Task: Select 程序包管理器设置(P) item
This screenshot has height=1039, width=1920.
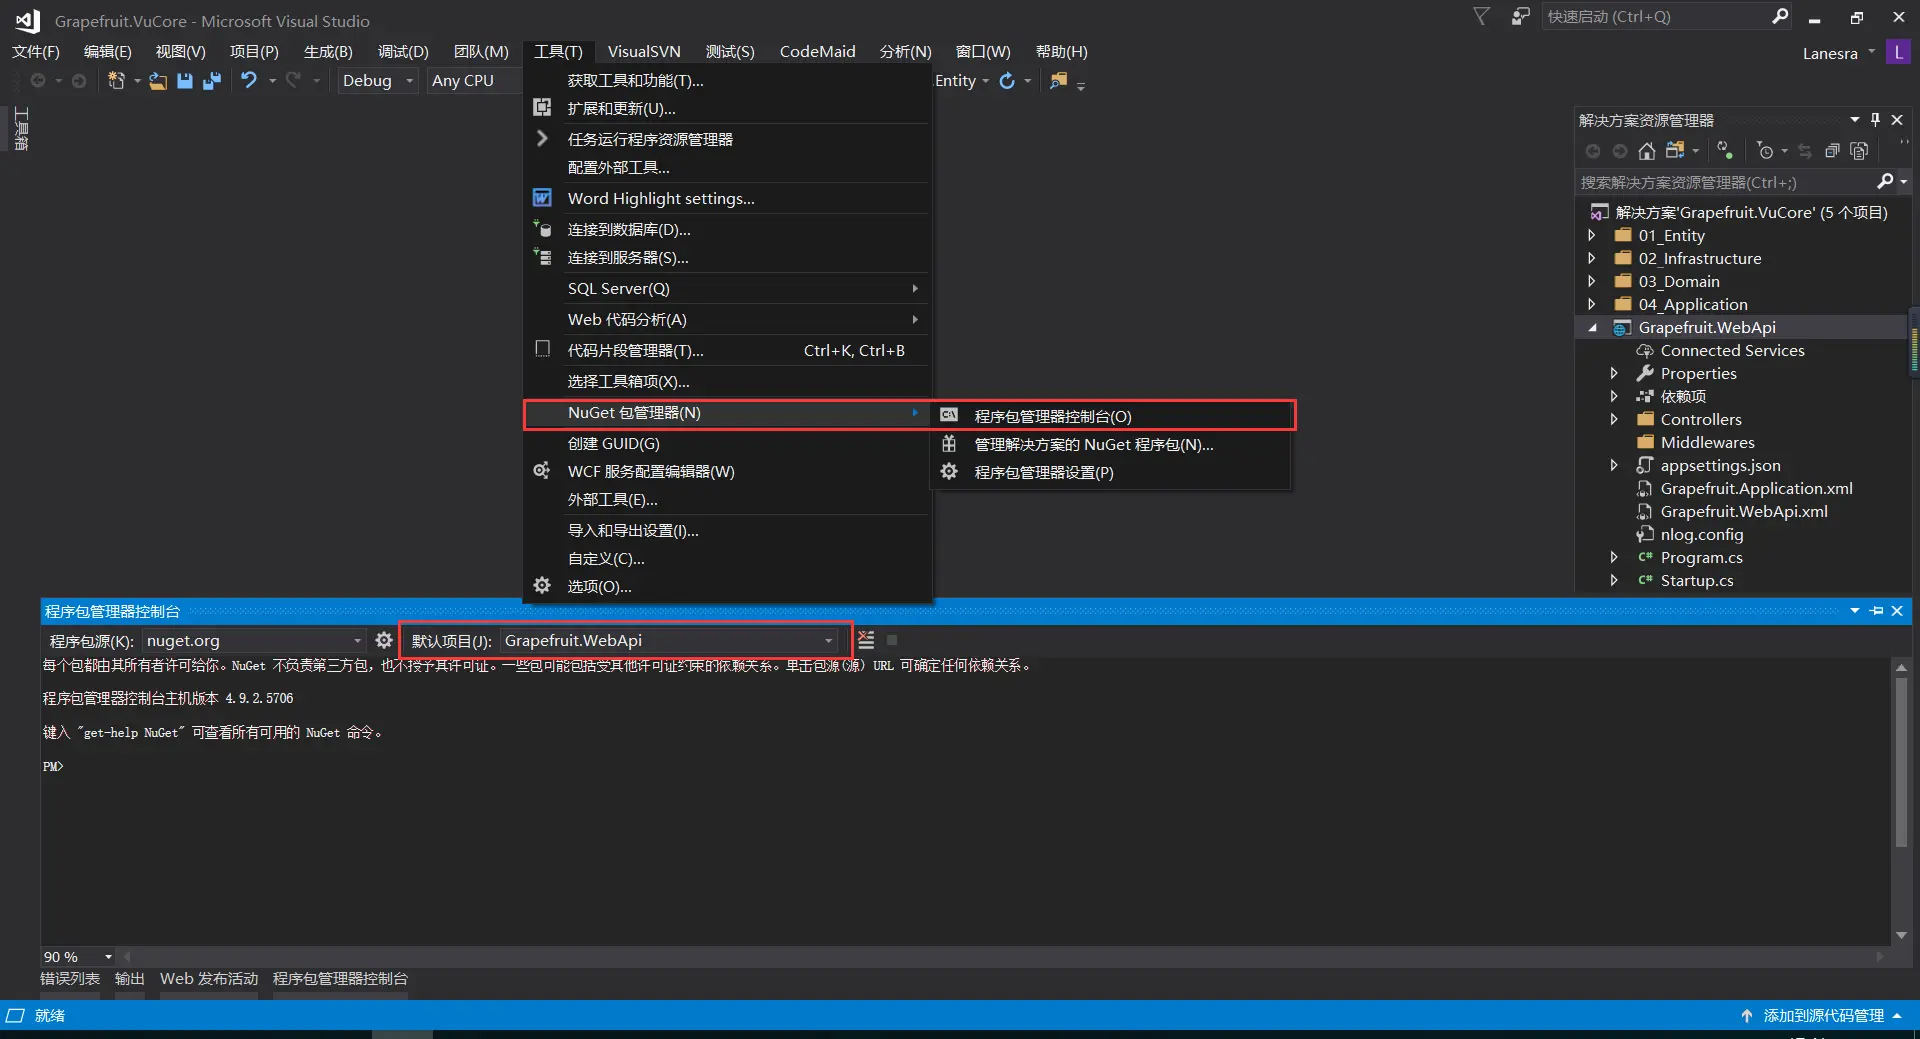Action: point(1111,472)
